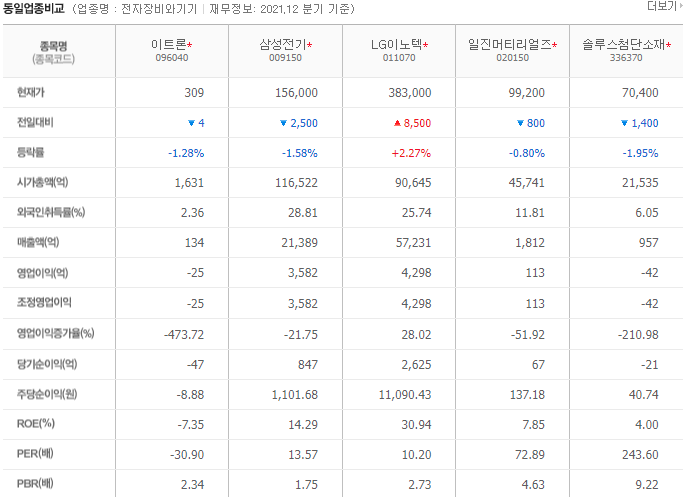Click foreign ownership value 6.05
The image size is (684, 497).
click(646, 213)
